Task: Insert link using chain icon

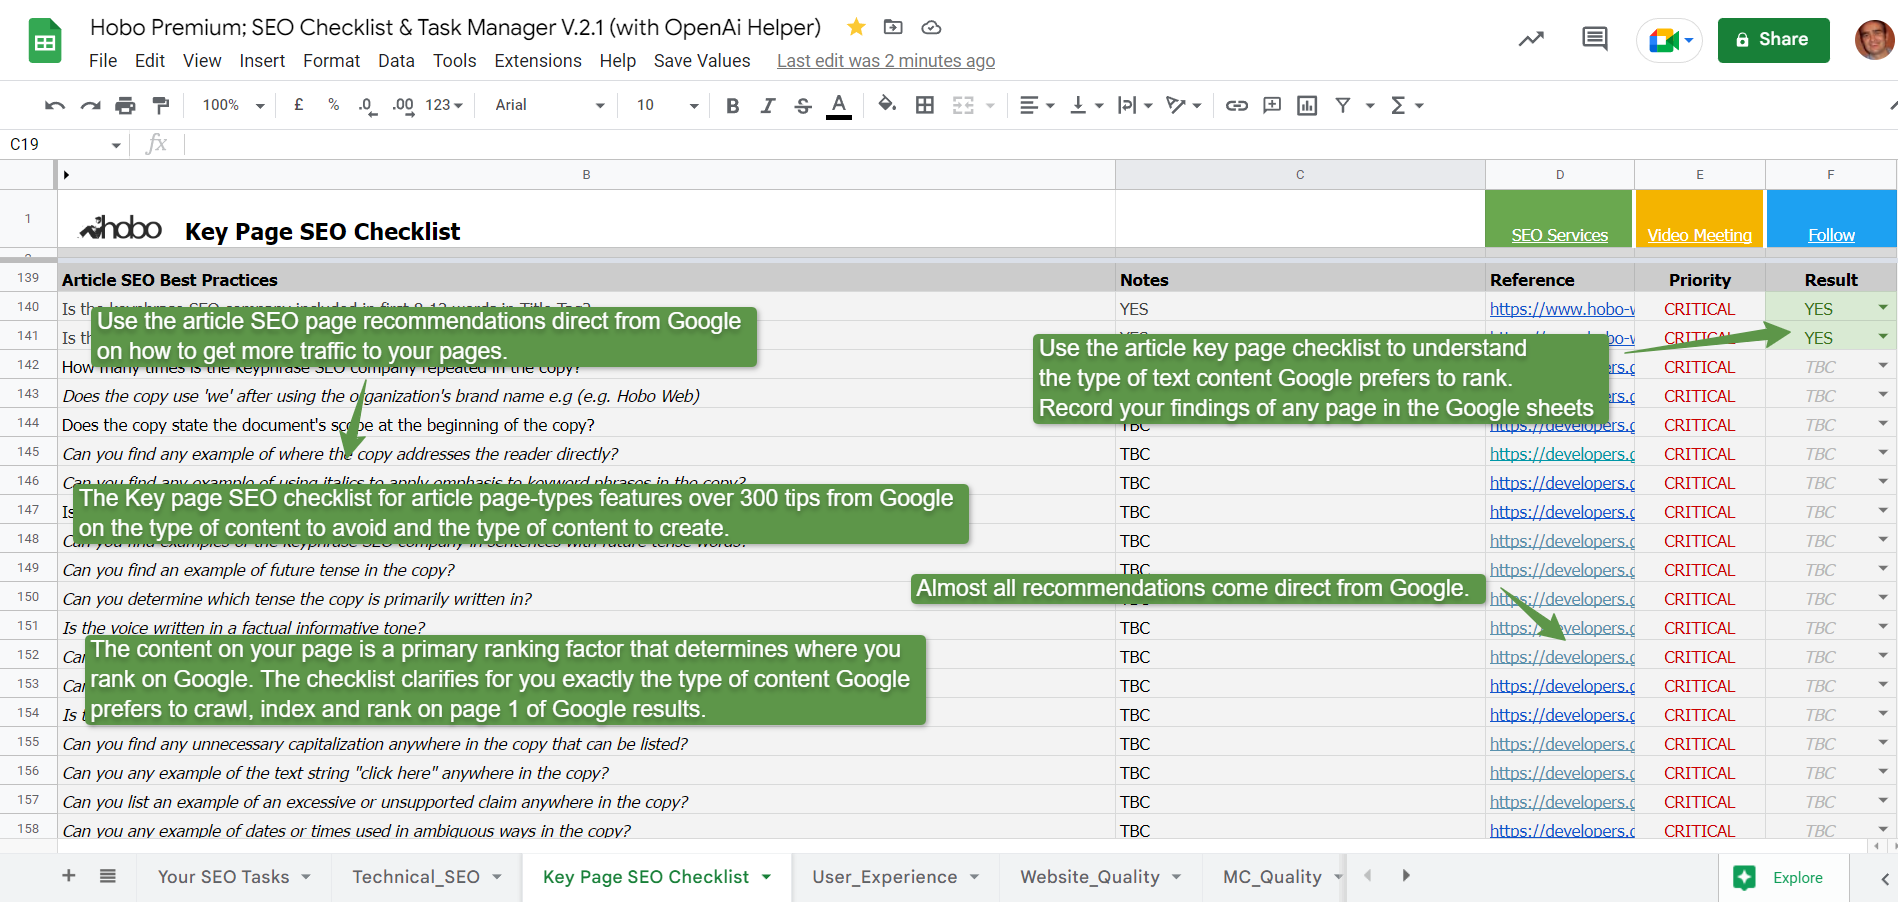Action: 1237,105
